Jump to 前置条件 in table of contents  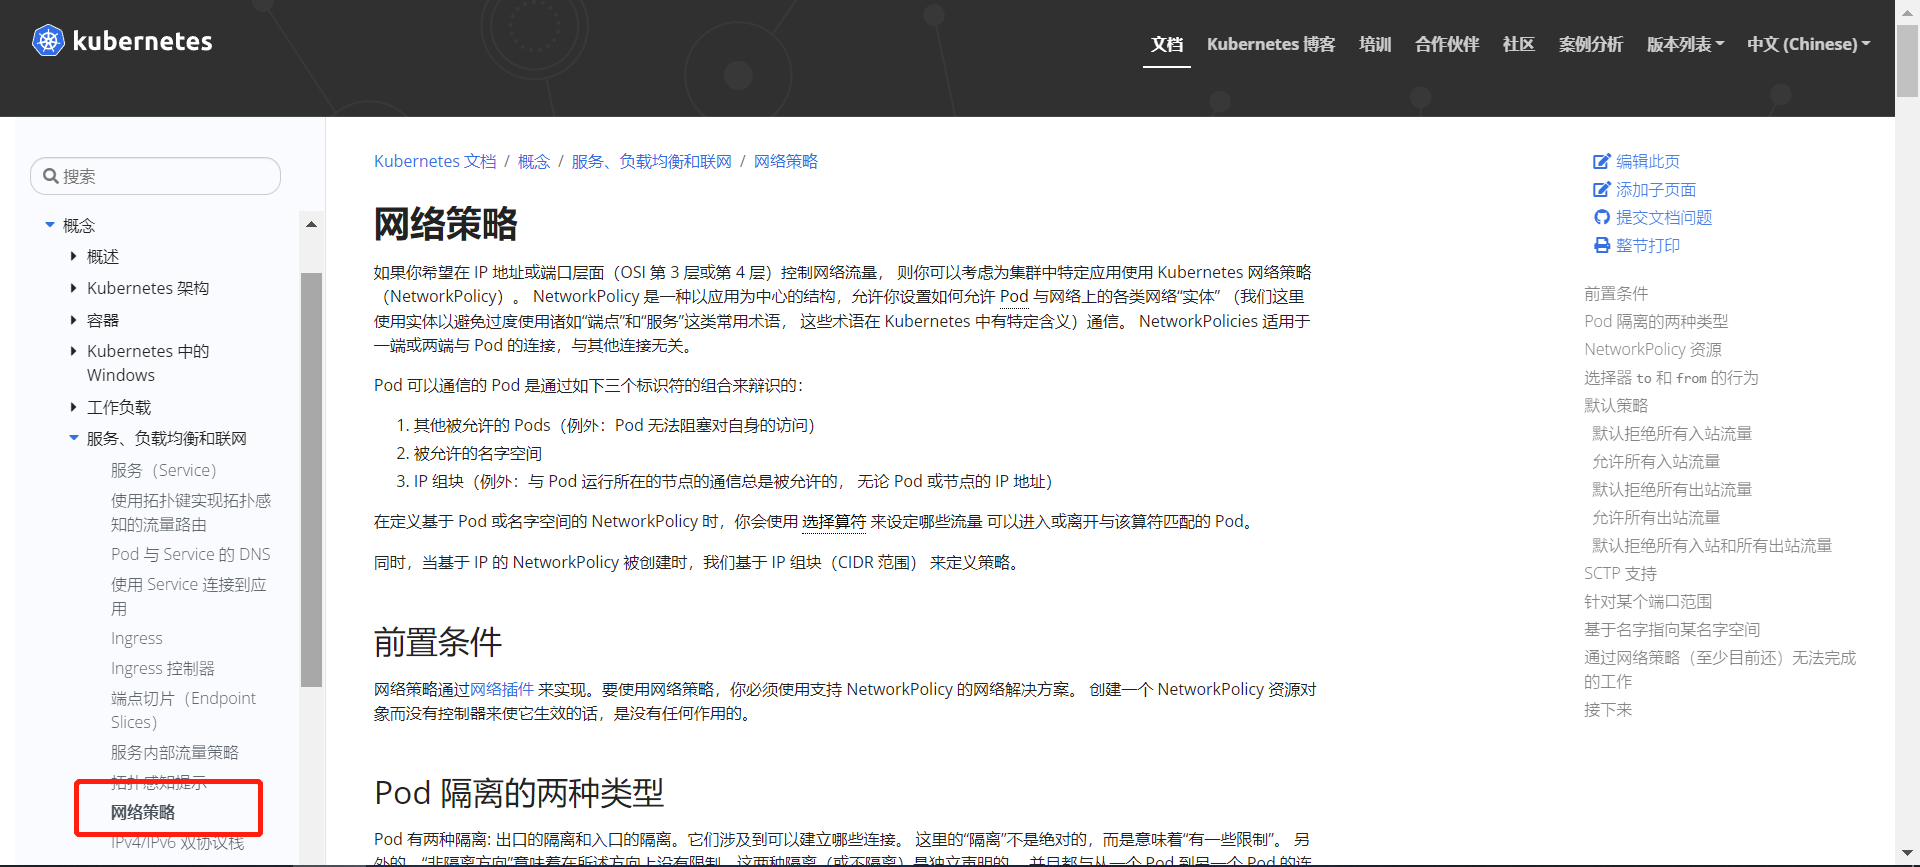point(1616,293)
